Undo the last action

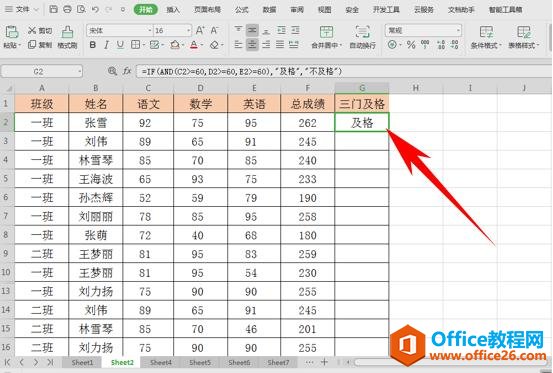click(95, 10)
